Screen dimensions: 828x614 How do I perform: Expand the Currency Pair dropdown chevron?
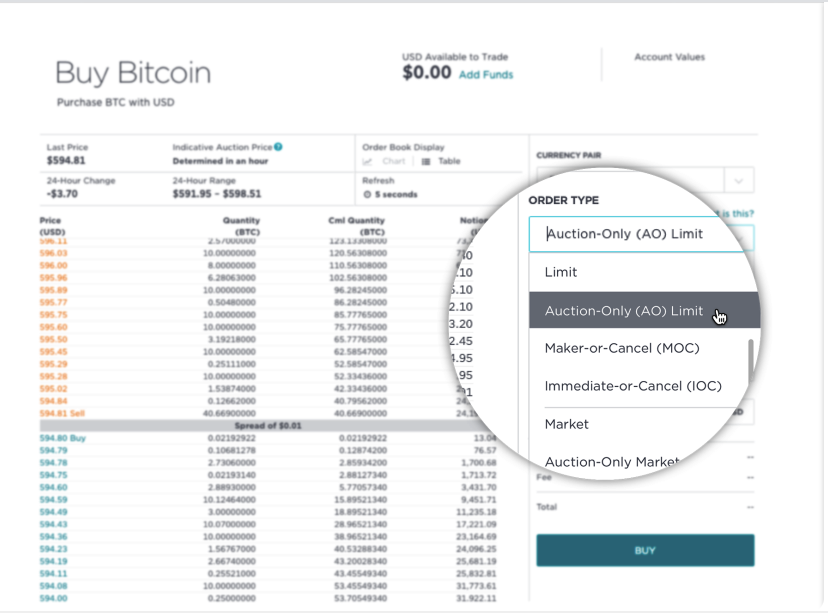point(739,181)
